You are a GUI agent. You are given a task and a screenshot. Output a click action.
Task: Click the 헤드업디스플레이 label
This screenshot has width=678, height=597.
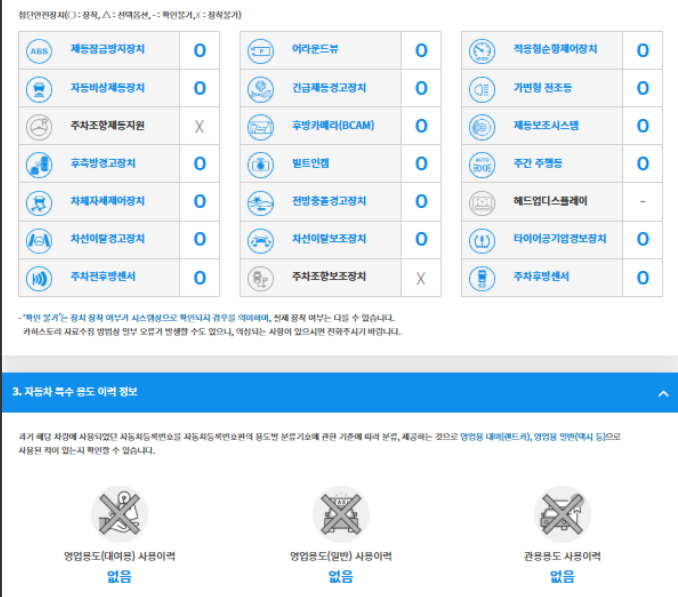pos(550,201)
